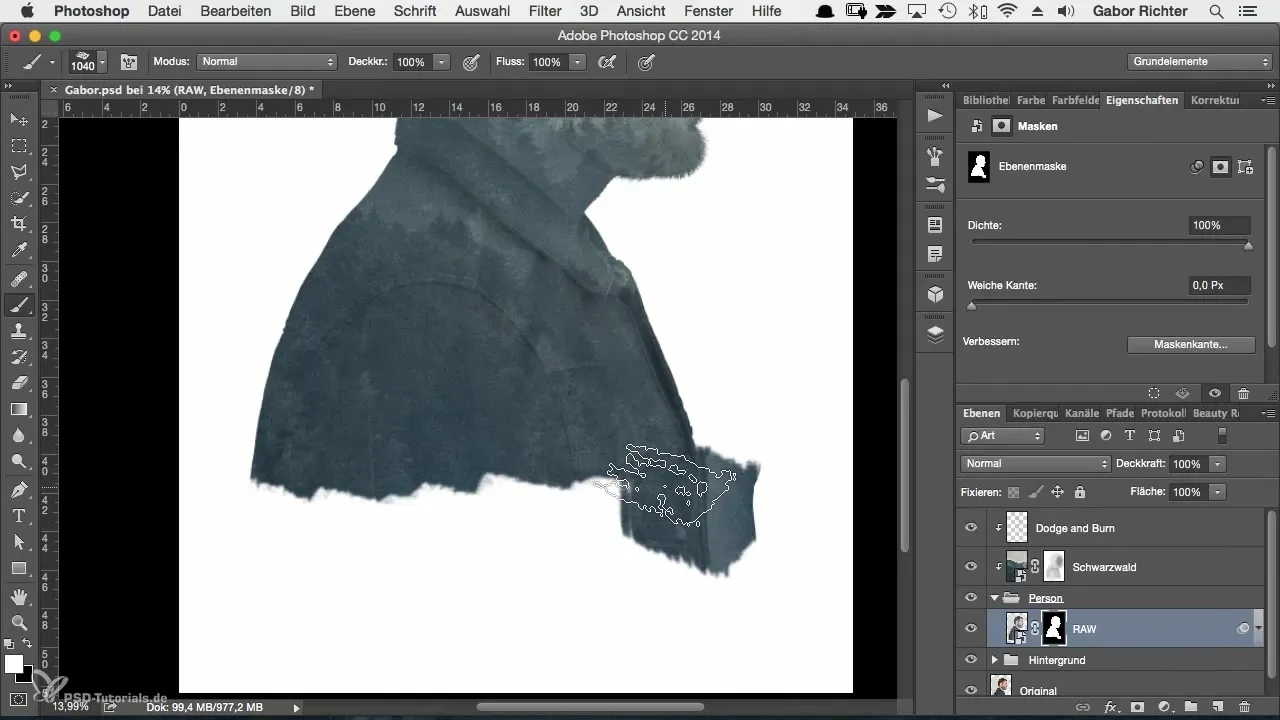The width and height of the screenshot is (1280, 720).
Task: Select the Gradient tool
Action: [18, 409]
